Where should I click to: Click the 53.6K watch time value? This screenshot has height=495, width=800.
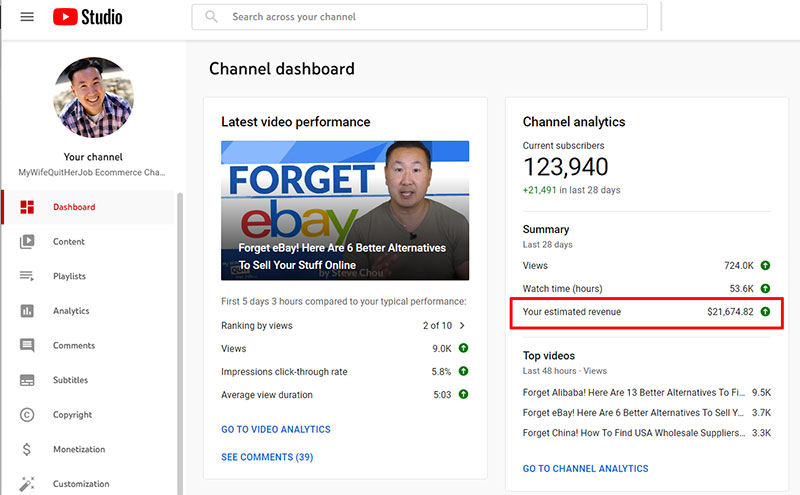click(x=741, y=288)
